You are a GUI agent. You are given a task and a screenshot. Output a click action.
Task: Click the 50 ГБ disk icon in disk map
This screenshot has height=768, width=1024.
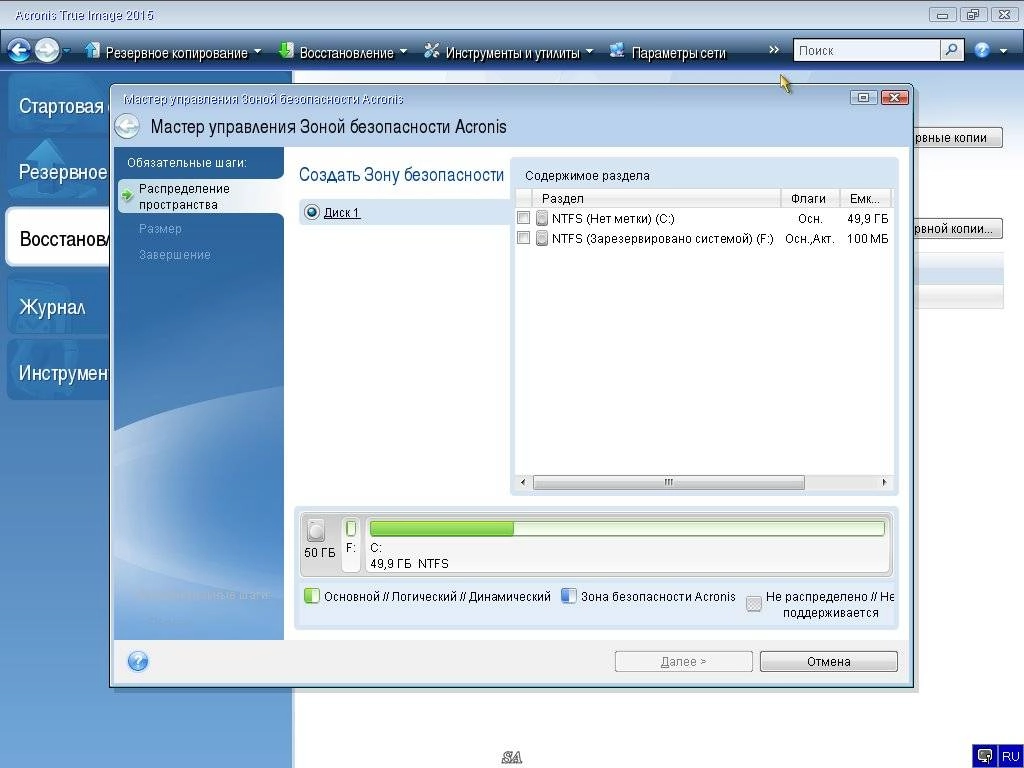[x=316, y=531]
